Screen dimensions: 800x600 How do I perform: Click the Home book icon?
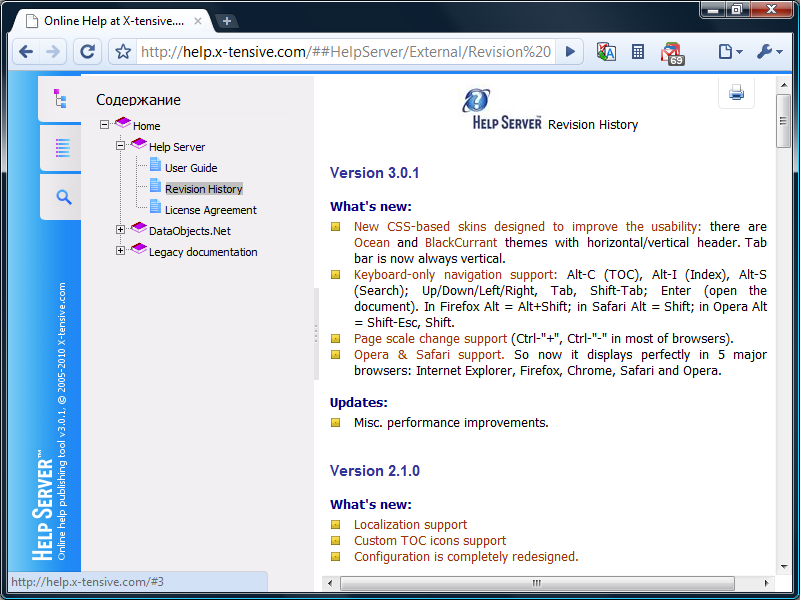[x=123, y=122]
